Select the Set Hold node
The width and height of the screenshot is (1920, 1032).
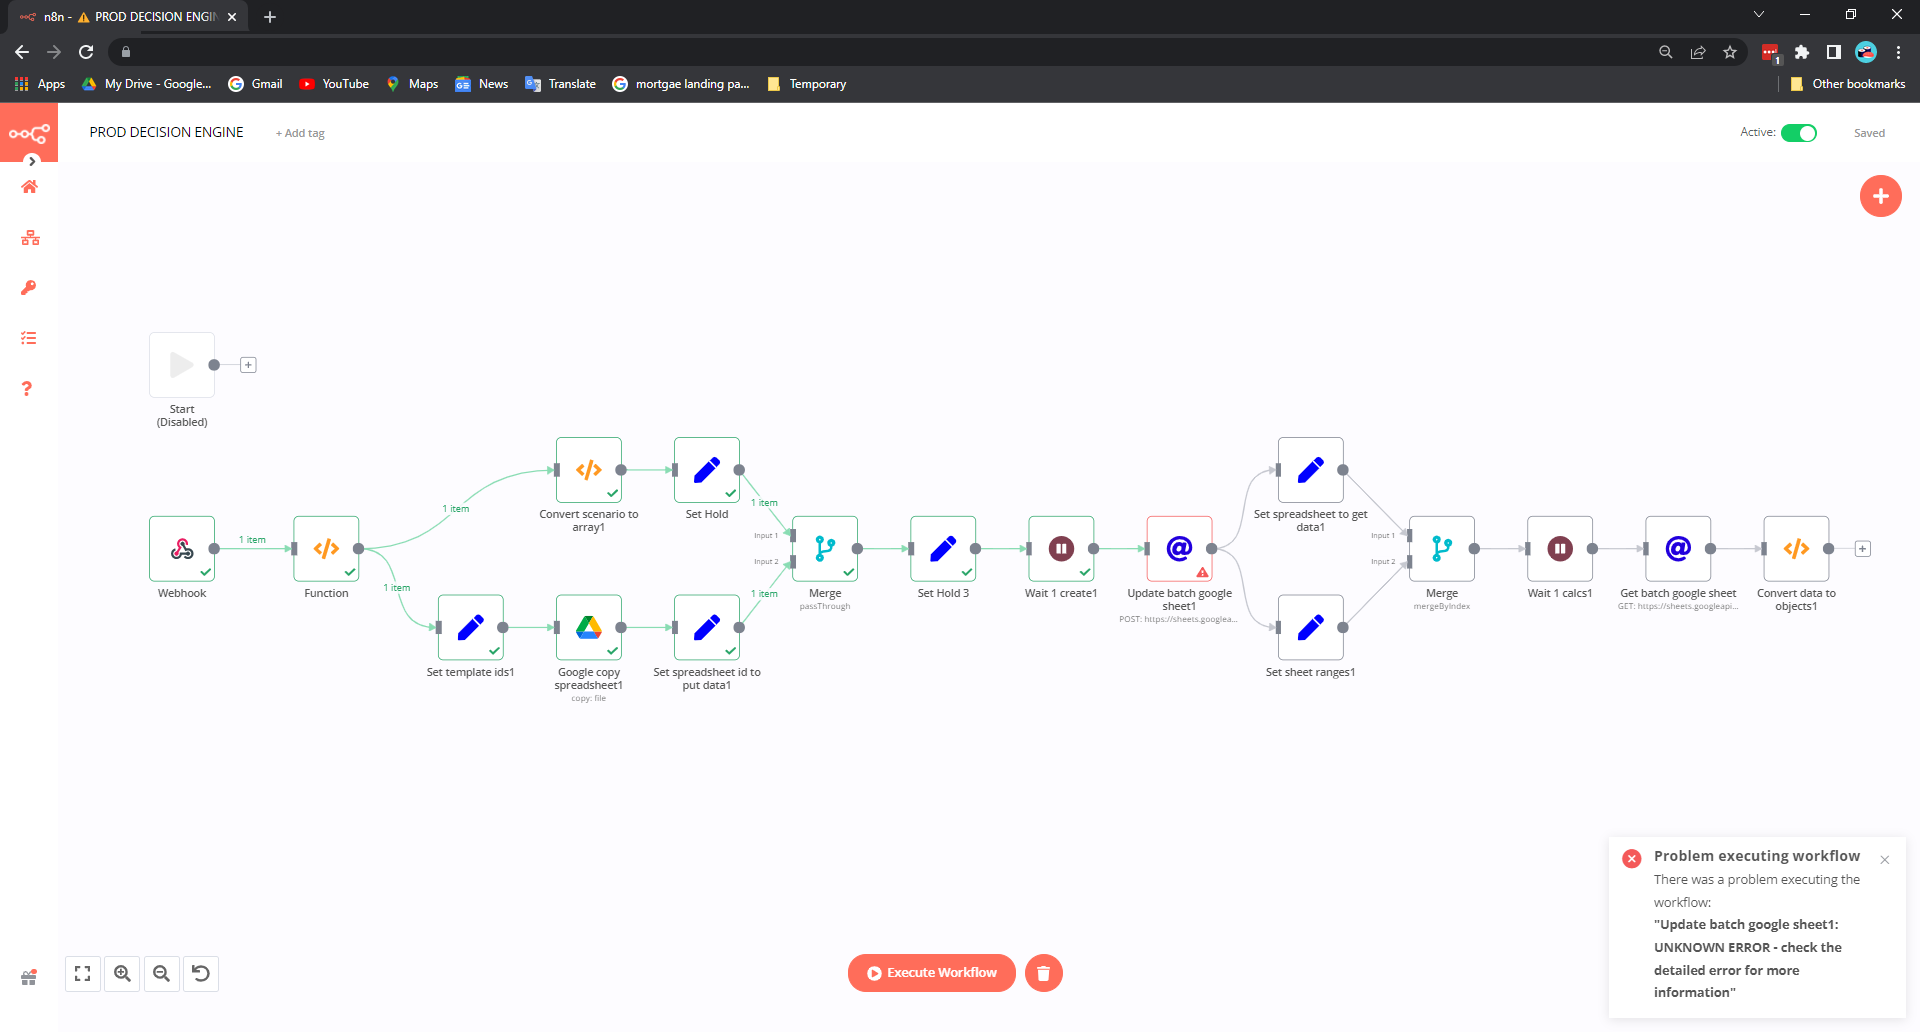pyautogui.click(x=707, y=469)
